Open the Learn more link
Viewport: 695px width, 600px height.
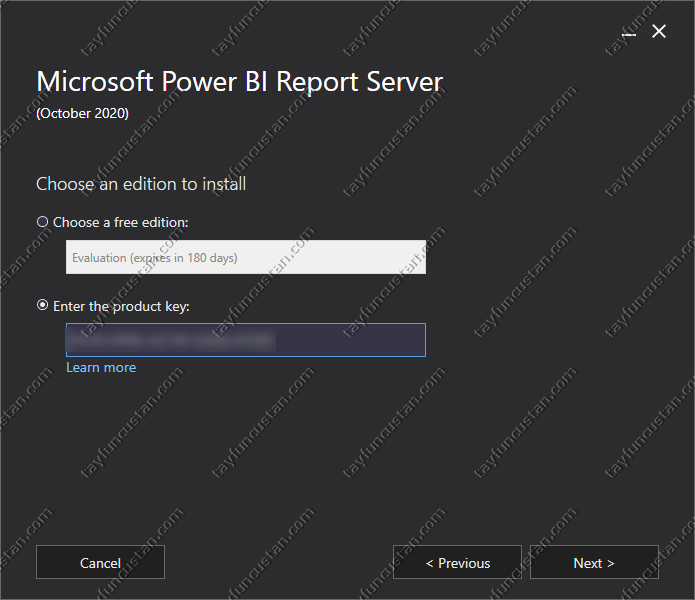tap(101, 367)
